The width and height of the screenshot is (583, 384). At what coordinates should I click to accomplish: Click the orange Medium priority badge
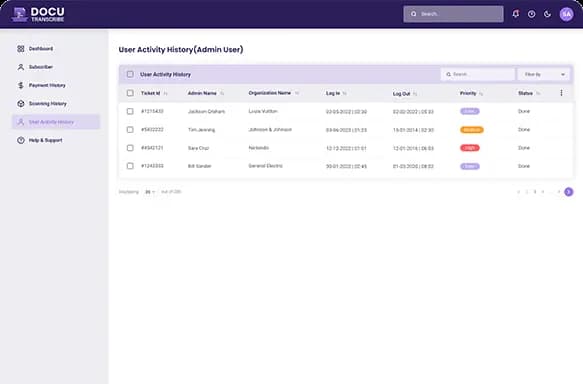point(471,130)
